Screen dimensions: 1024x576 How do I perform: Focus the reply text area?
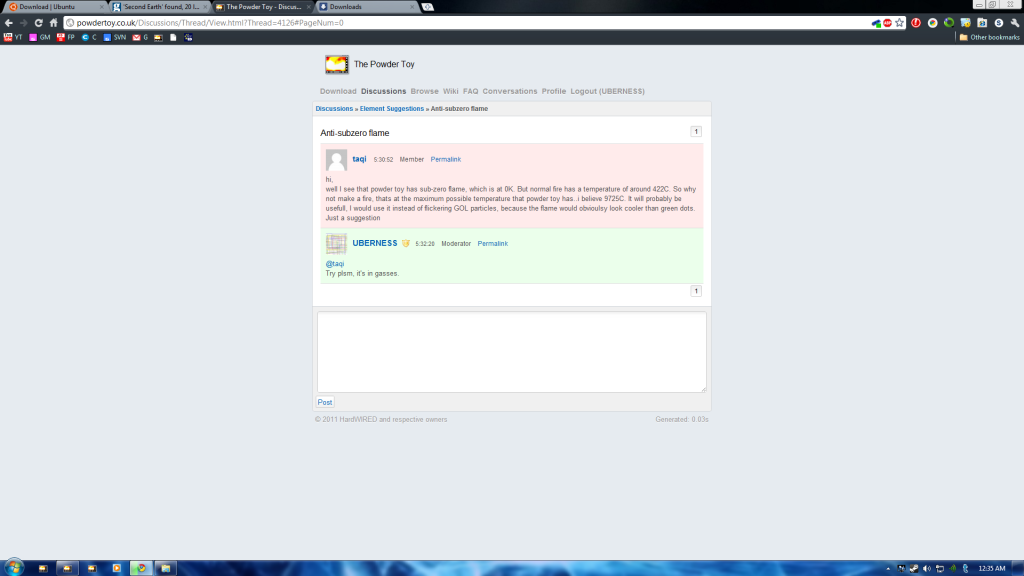tap(511, 352)
